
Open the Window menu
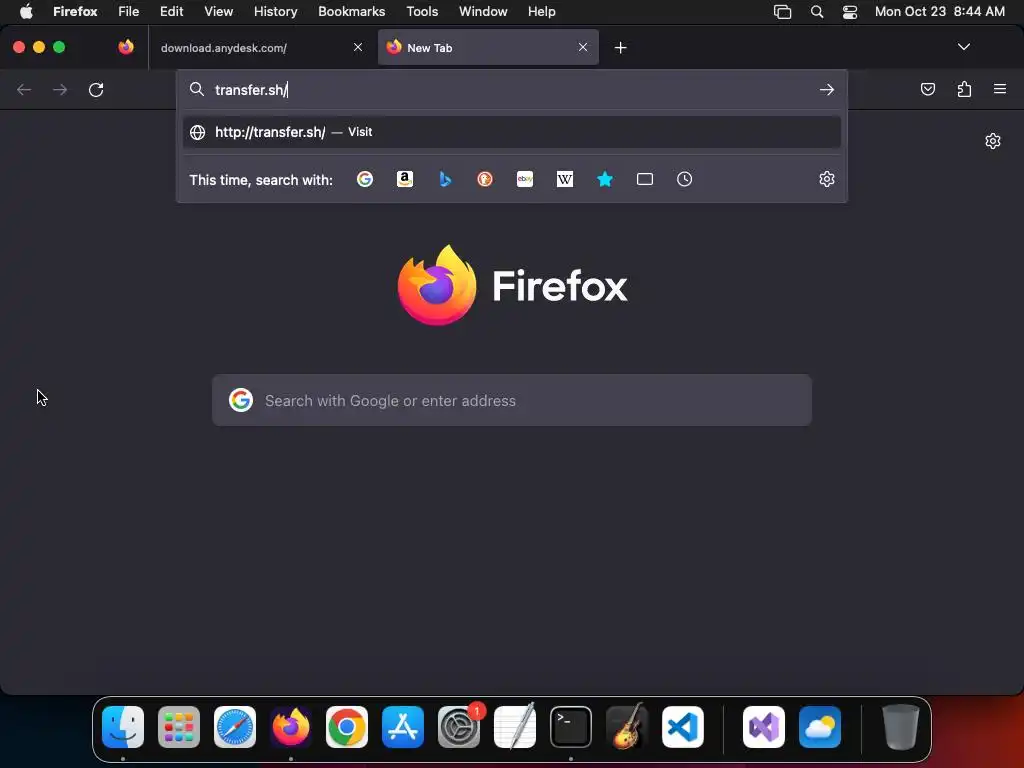(483, 11)
